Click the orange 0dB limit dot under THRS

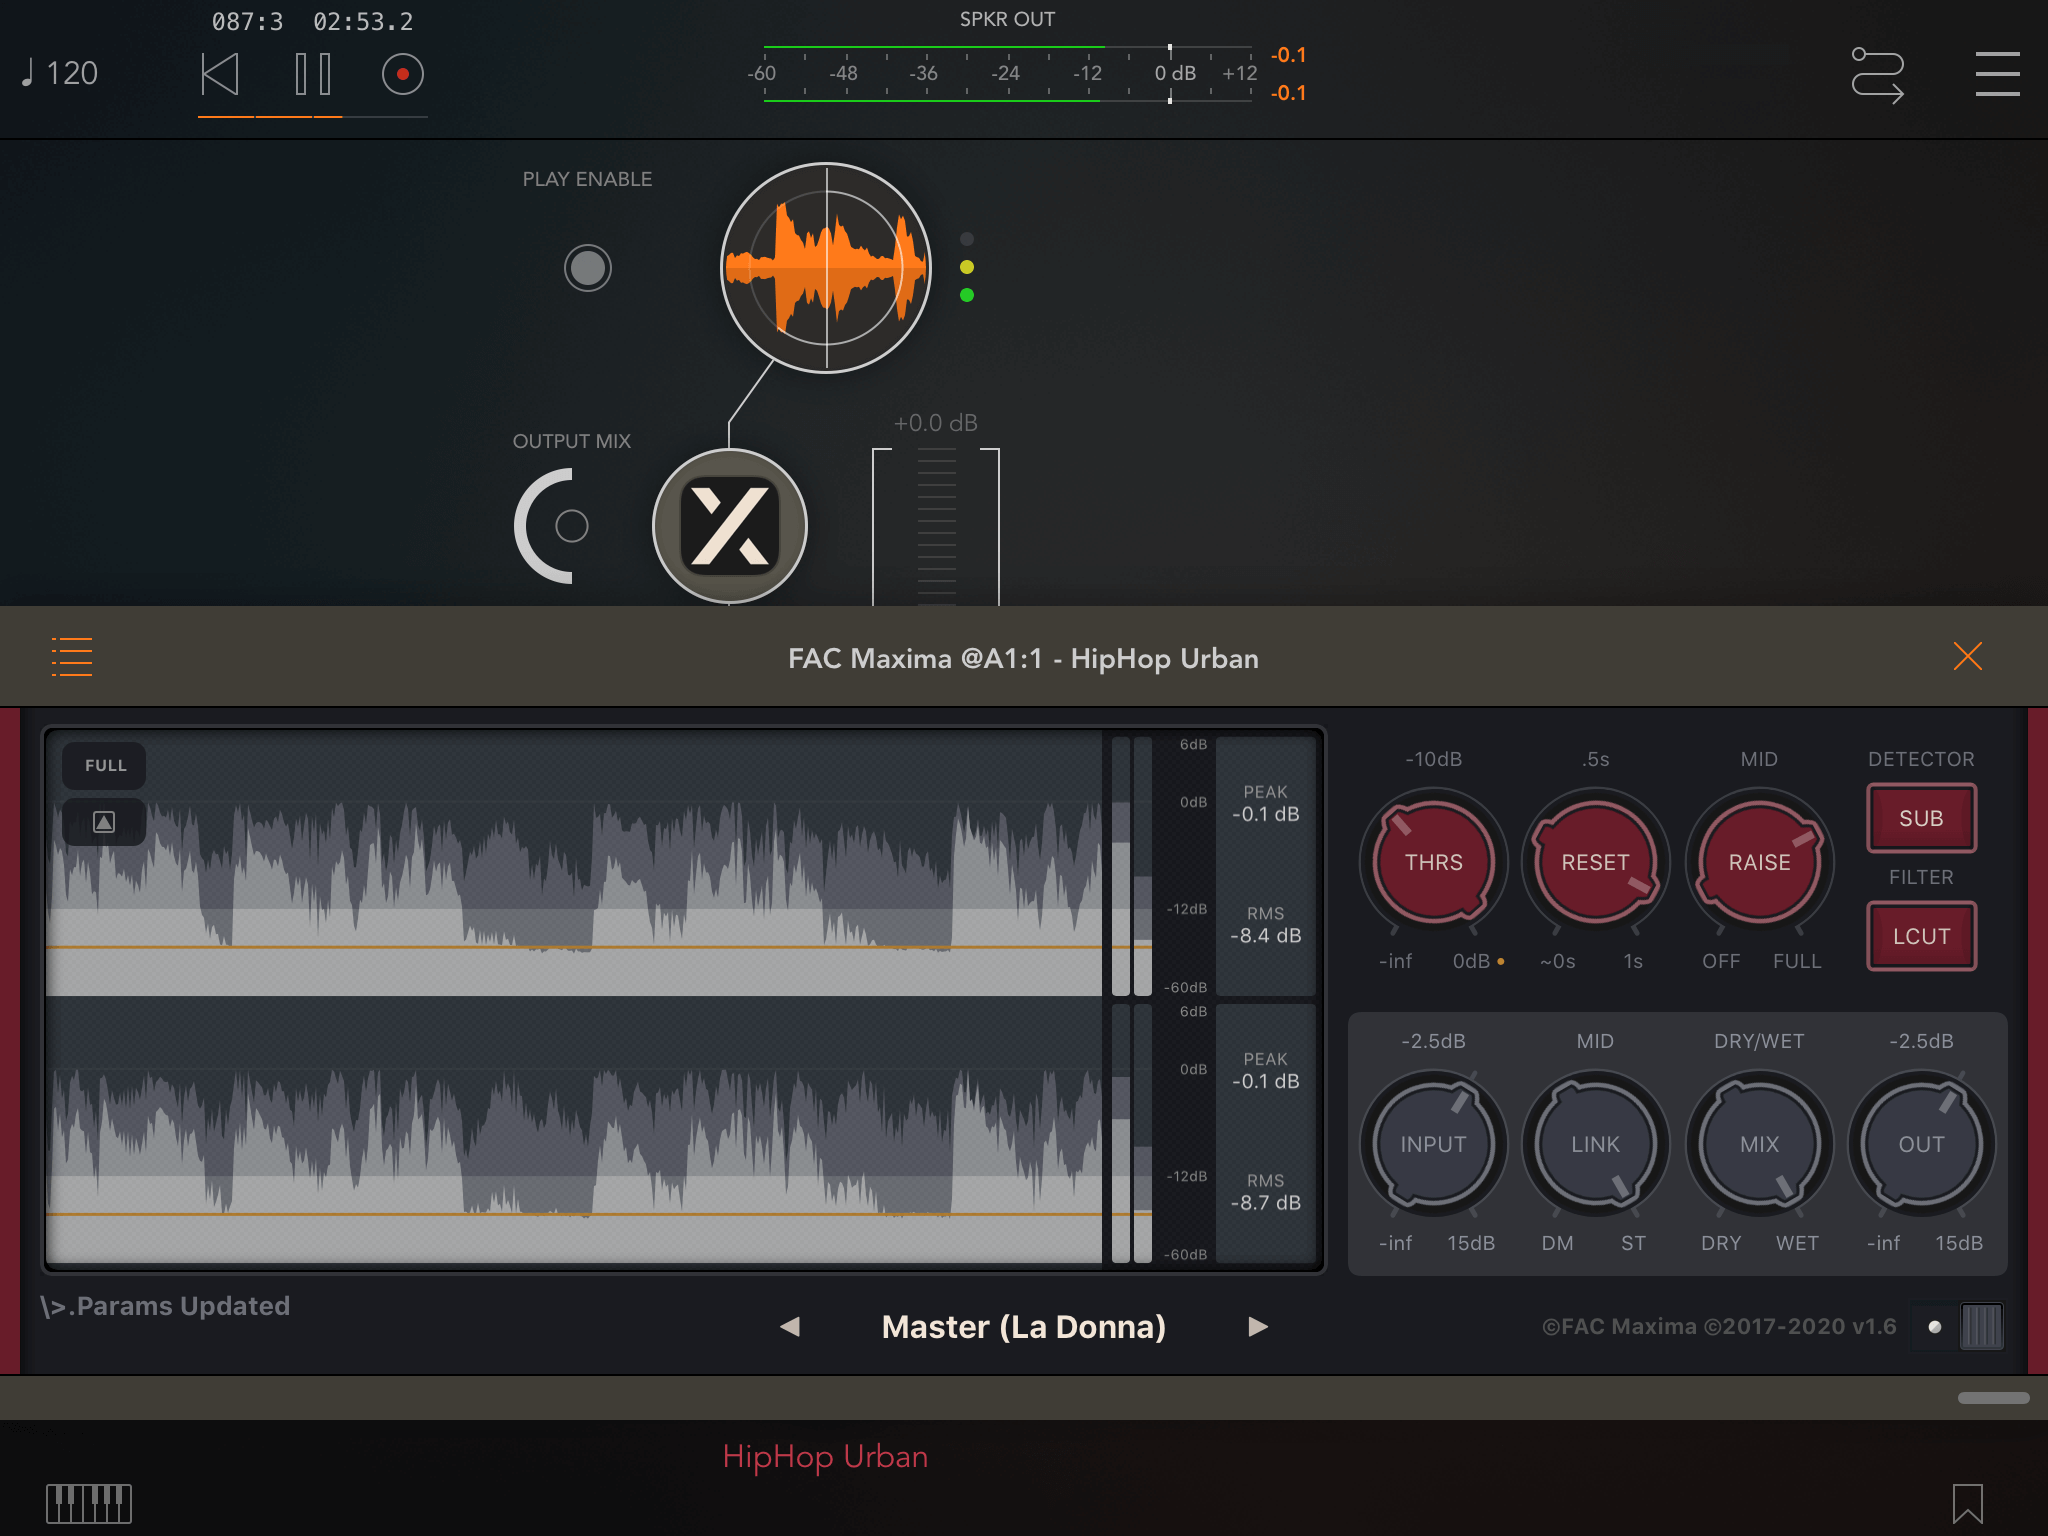[x=1500, y=961]
